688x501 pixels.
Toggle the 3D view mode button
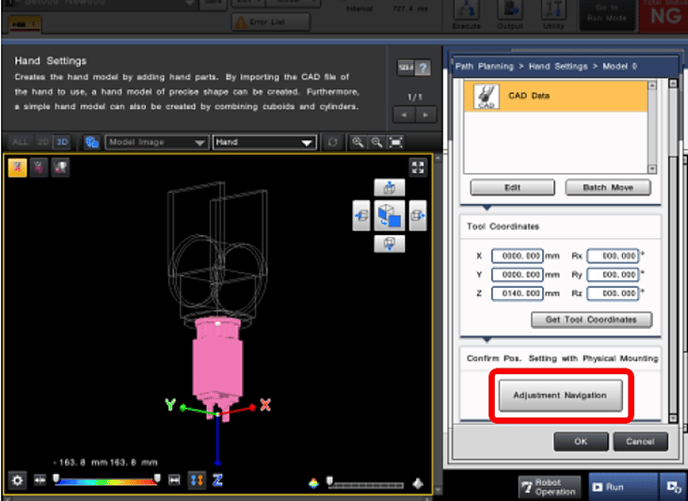63,143
